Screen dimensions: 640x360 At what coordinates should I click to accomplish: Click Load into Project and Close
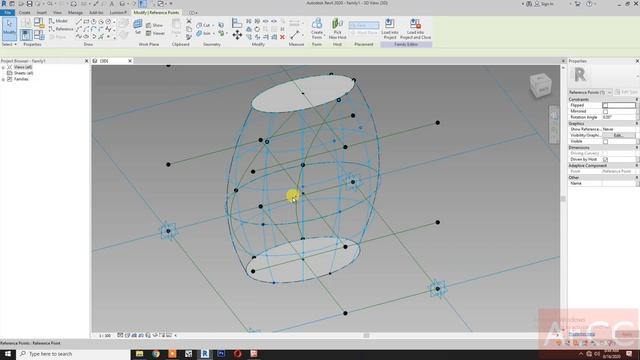415,29
